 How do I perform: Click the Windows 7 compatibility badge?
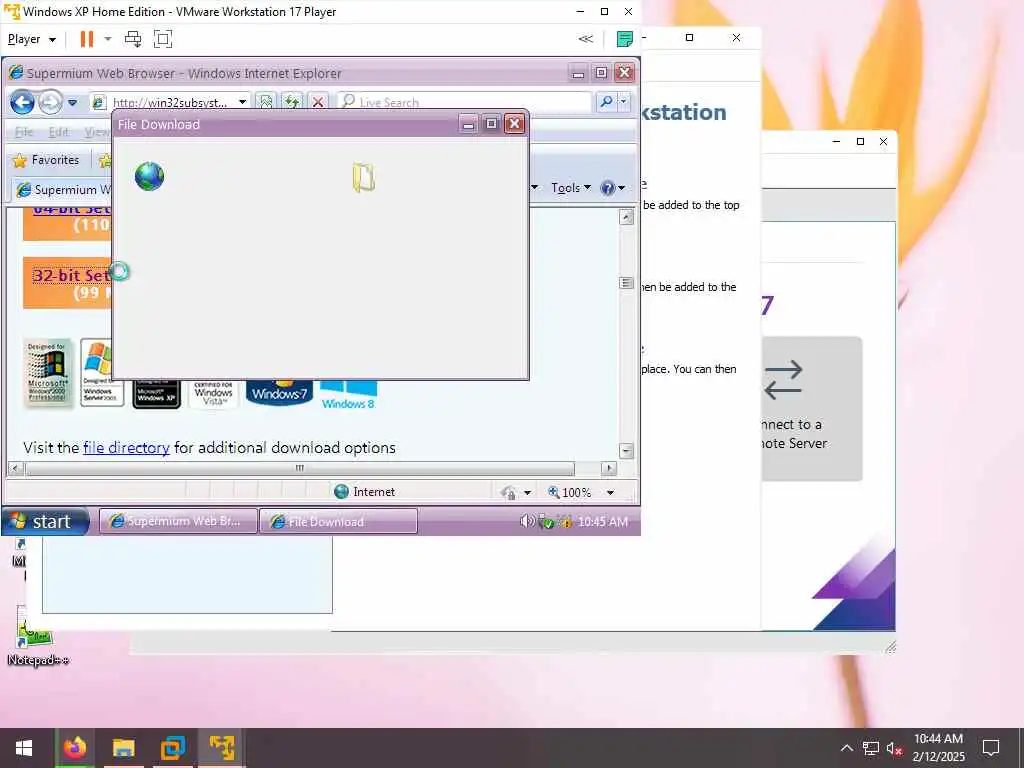279,392
